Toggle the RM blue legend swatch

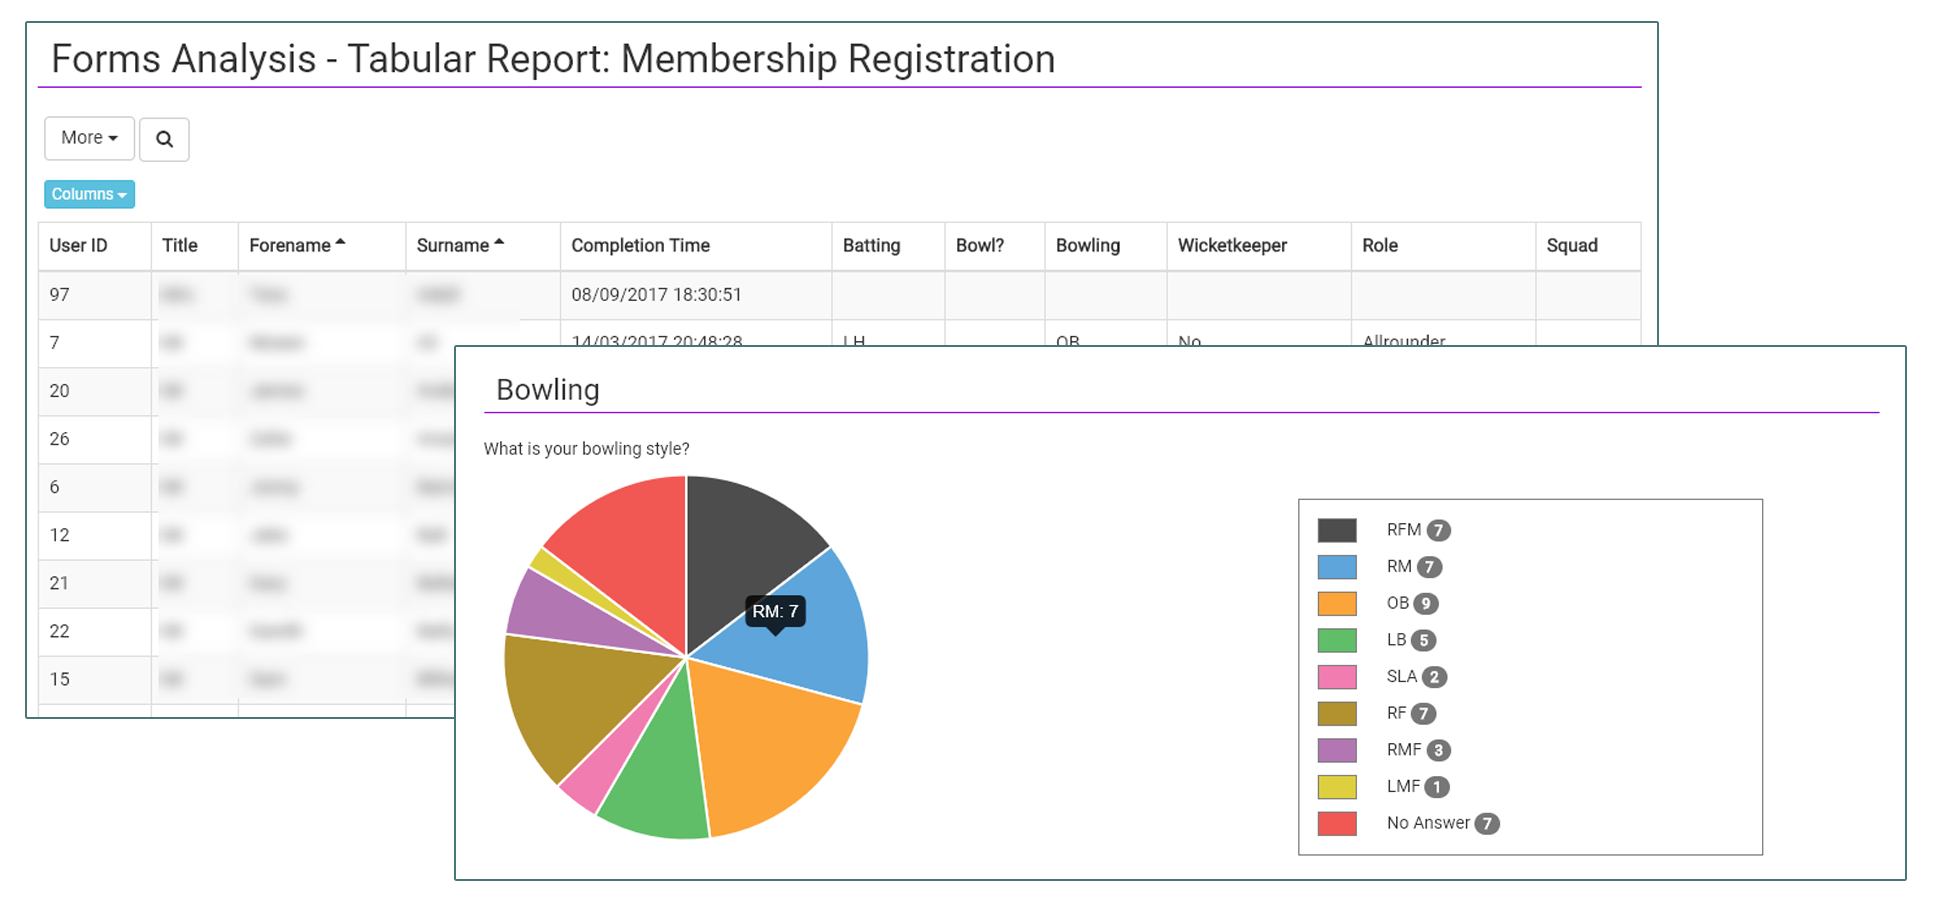1337,567
